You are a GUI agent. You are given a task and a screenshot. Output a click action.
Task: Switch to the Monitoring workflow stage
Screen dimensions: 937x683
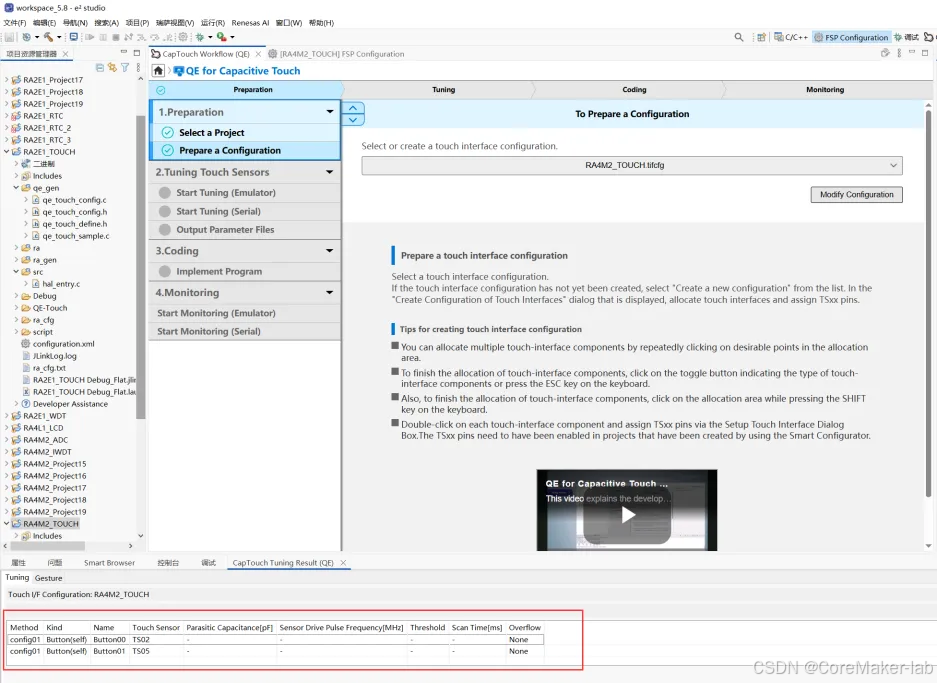pos(825,90)
